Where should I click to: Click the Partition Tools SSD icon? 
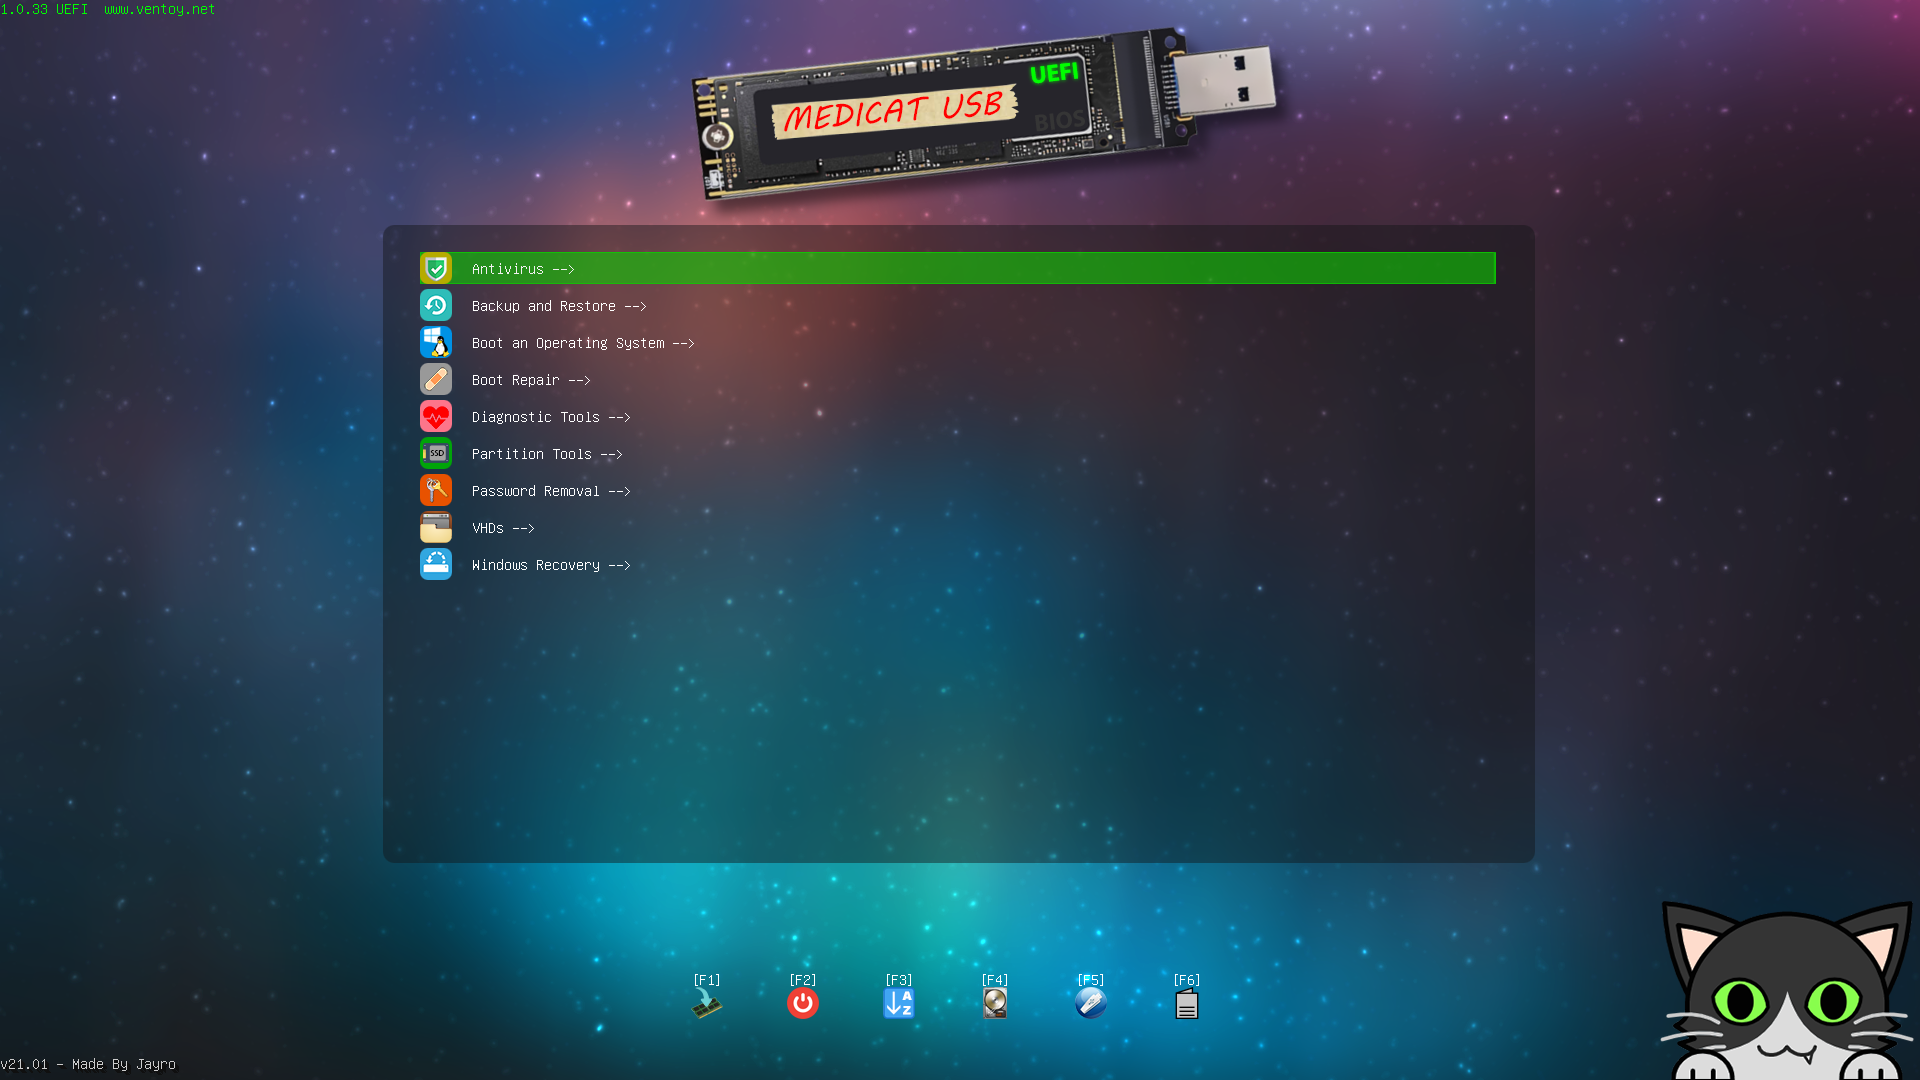436,453
